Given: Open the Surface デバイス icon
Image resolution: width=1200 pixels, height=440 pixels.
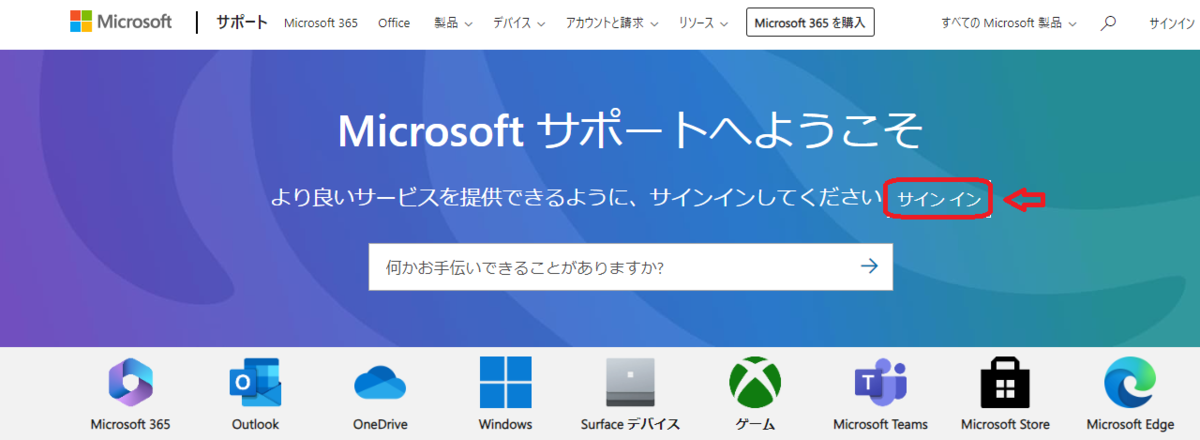Looking at the screenshot, I should coord(630,382).
